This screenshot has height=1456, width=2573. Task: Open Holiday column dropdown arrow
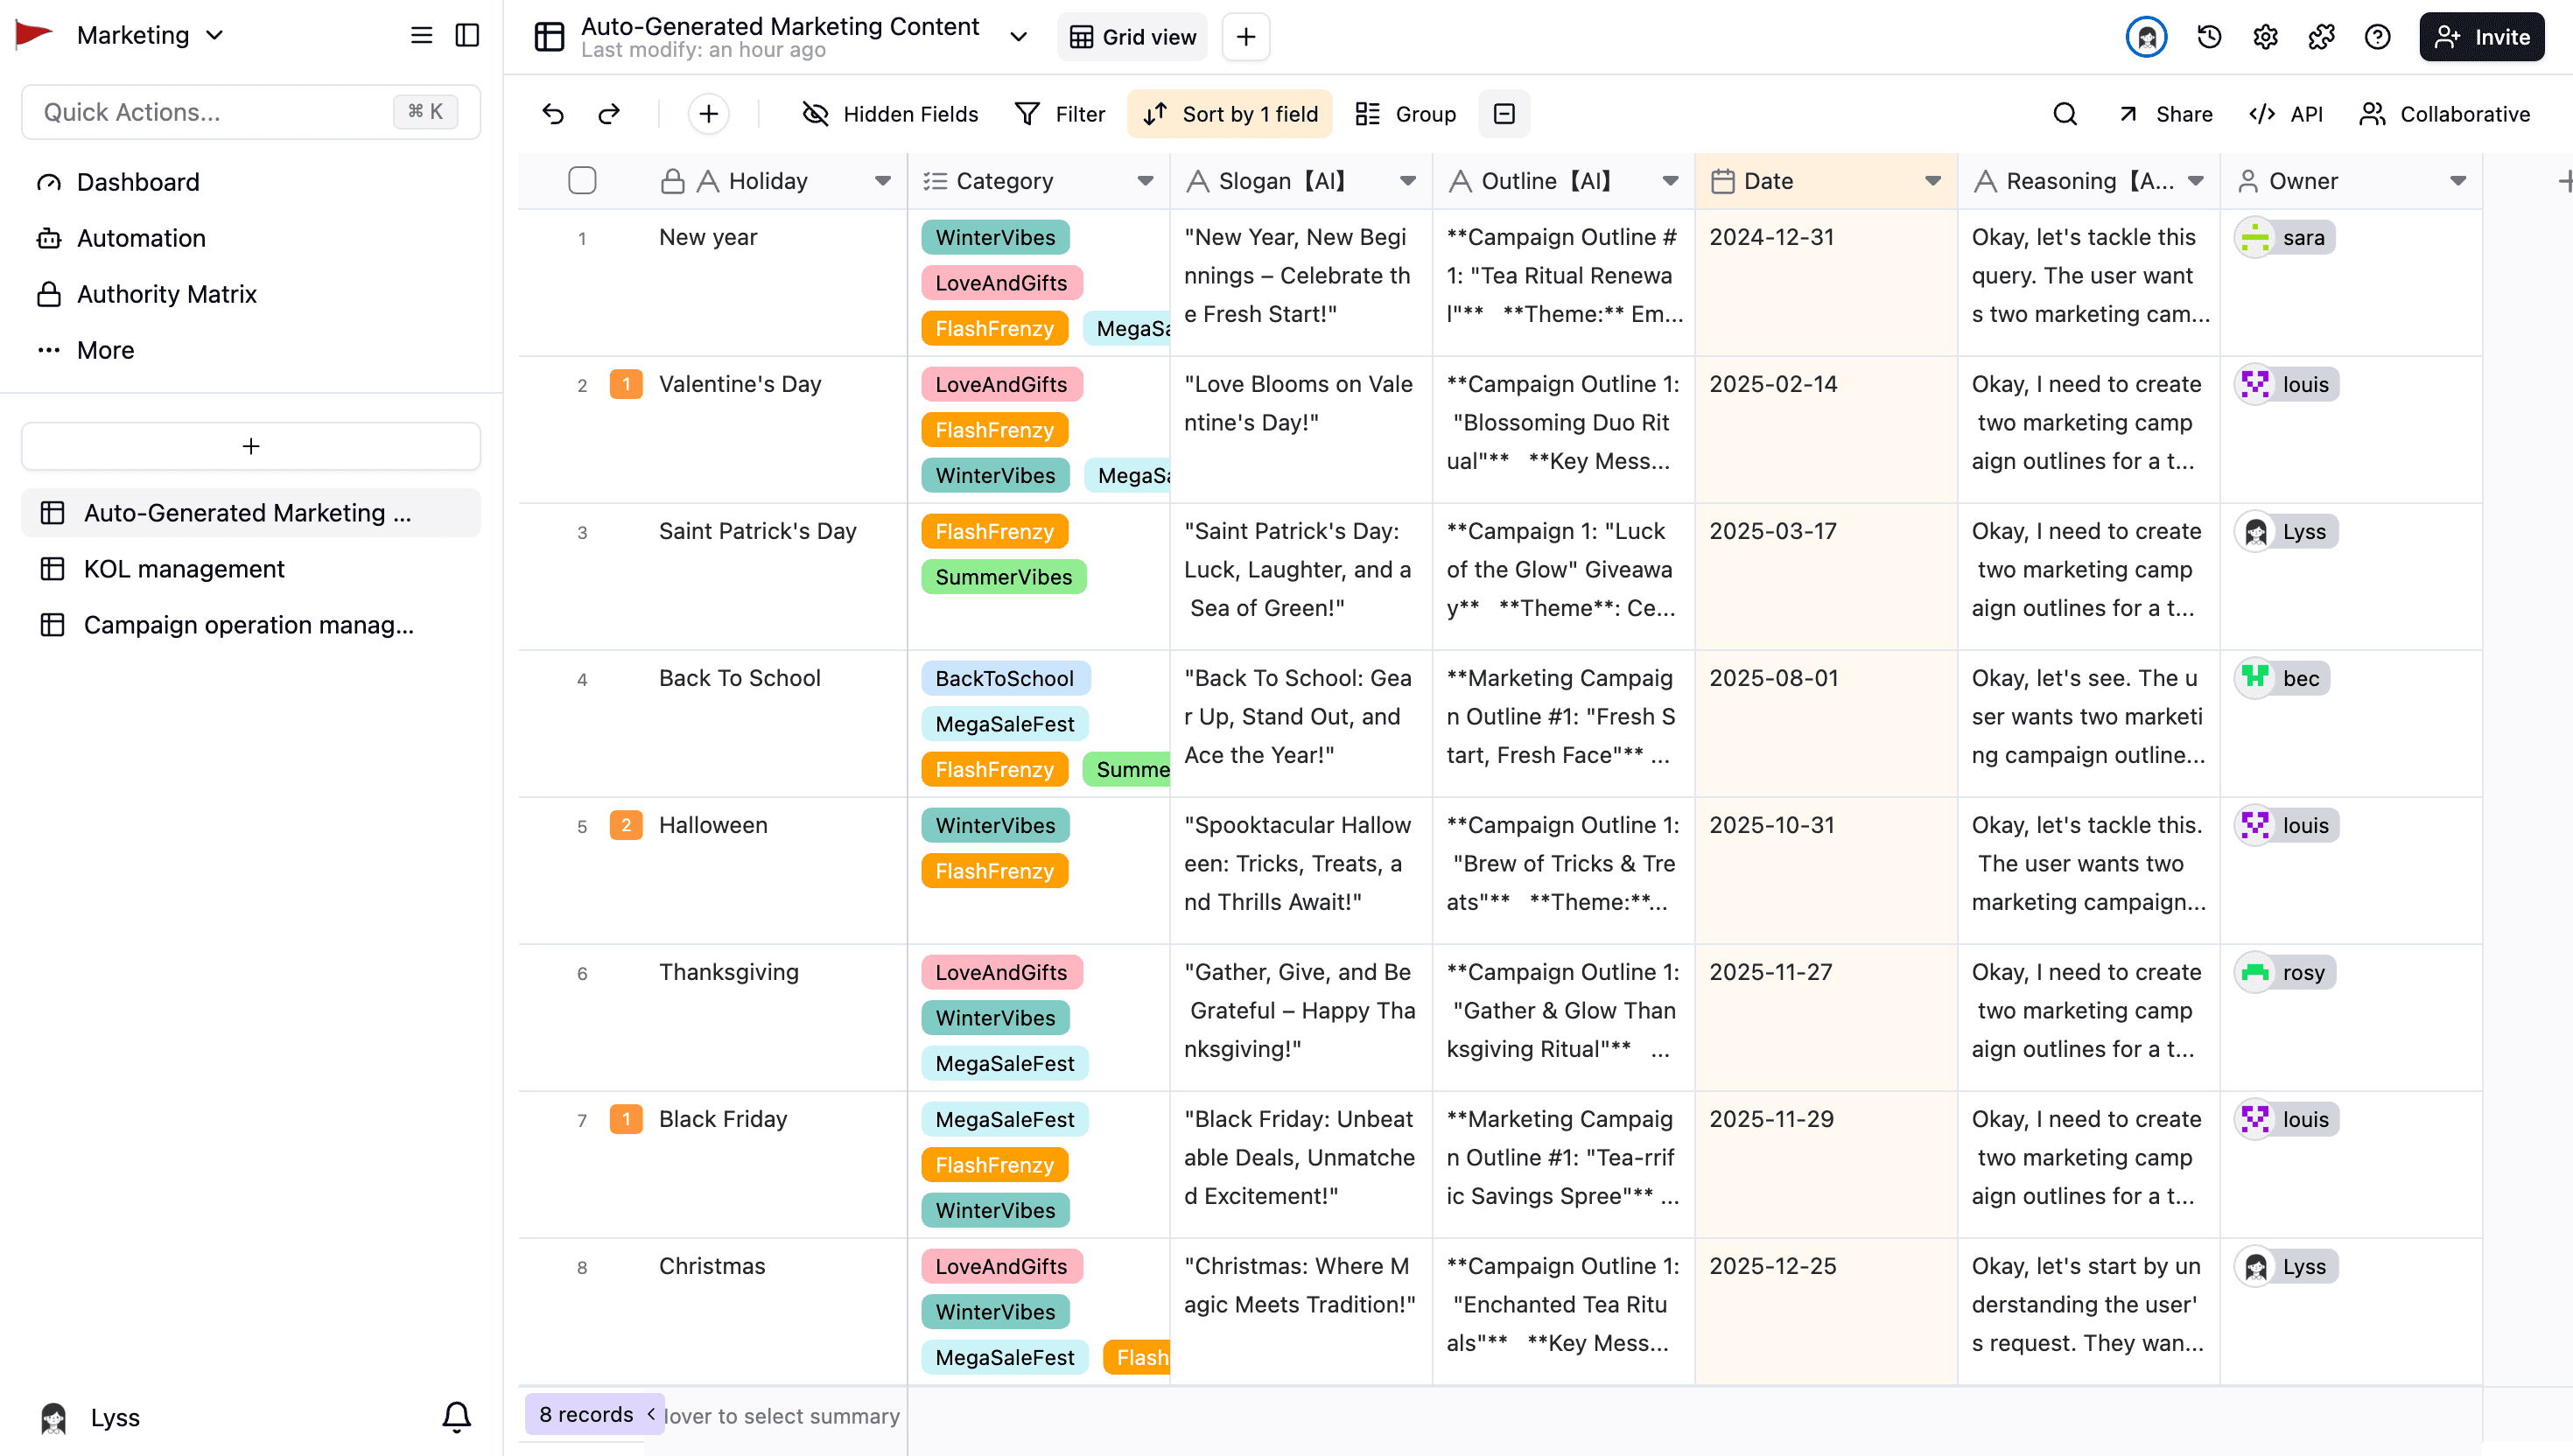tap(883, 181)
